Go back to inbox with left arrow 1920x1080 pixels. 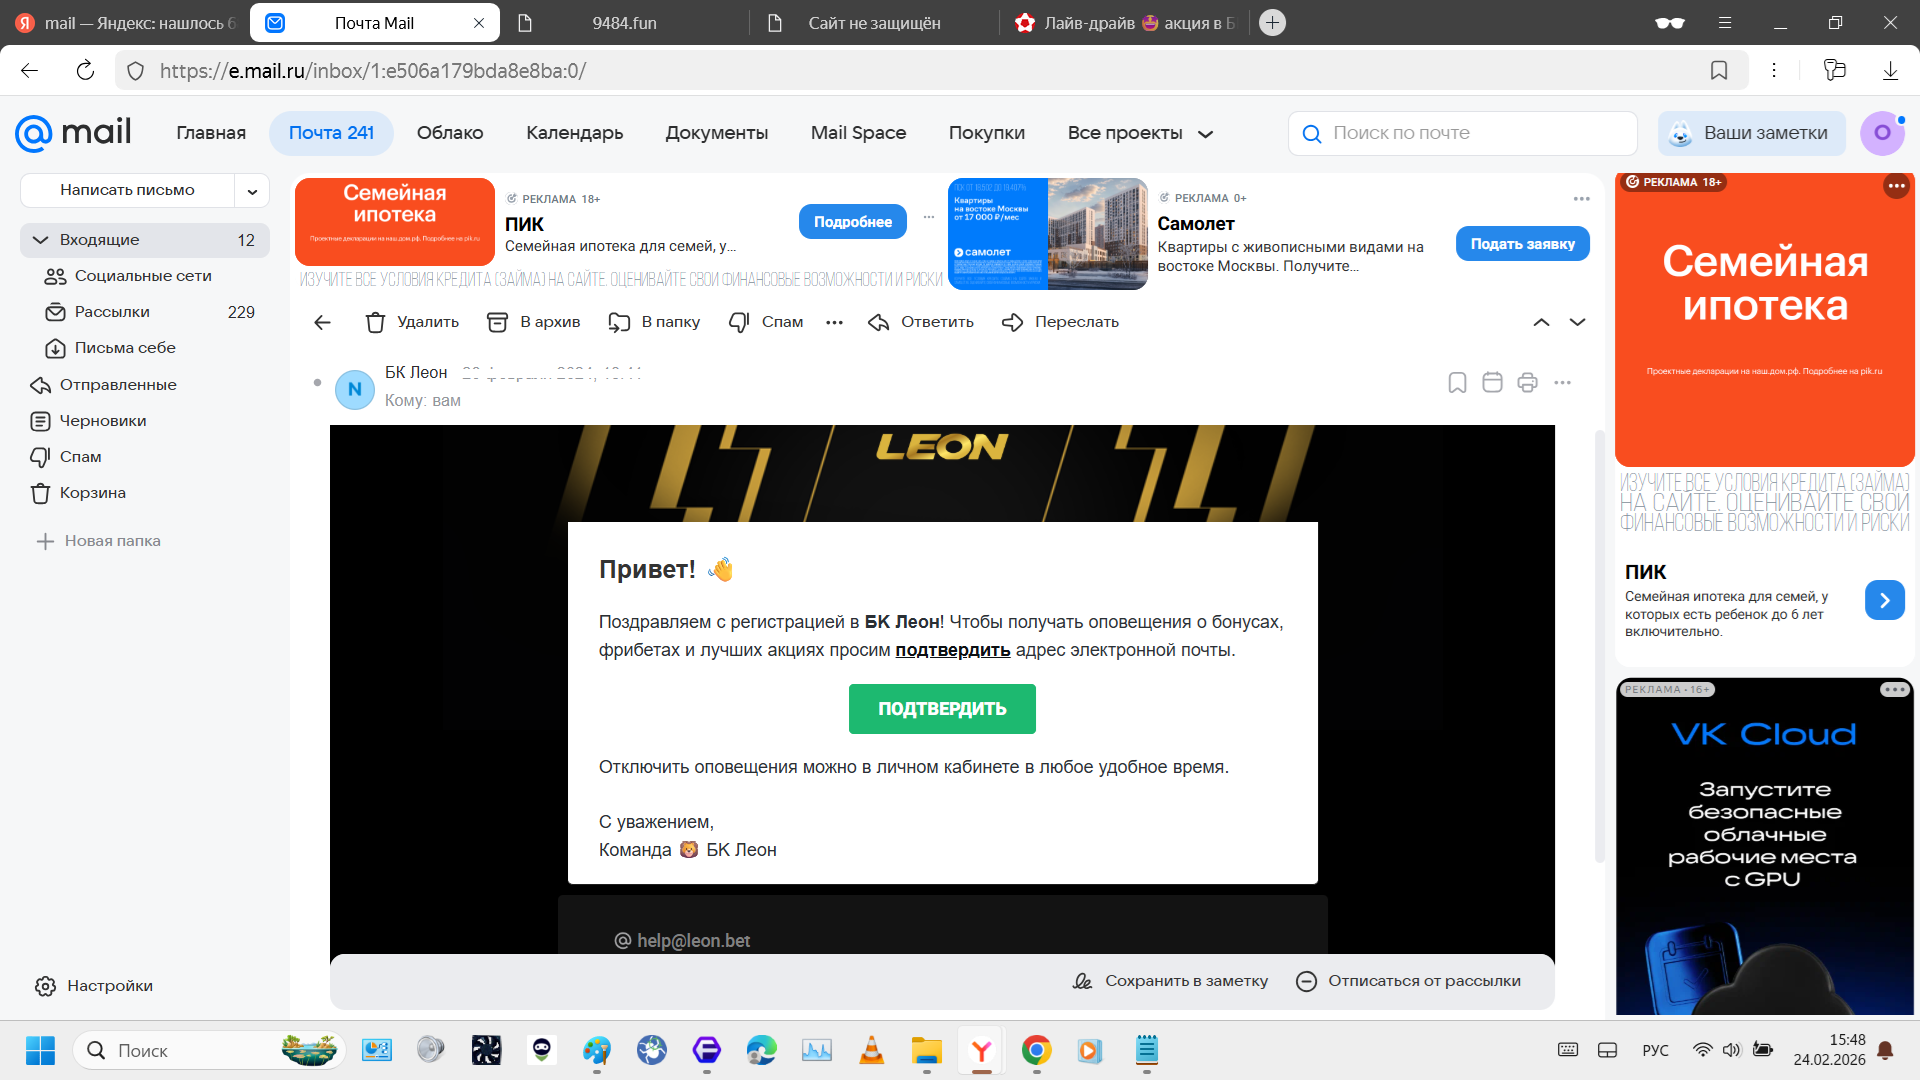click(322, 322)
